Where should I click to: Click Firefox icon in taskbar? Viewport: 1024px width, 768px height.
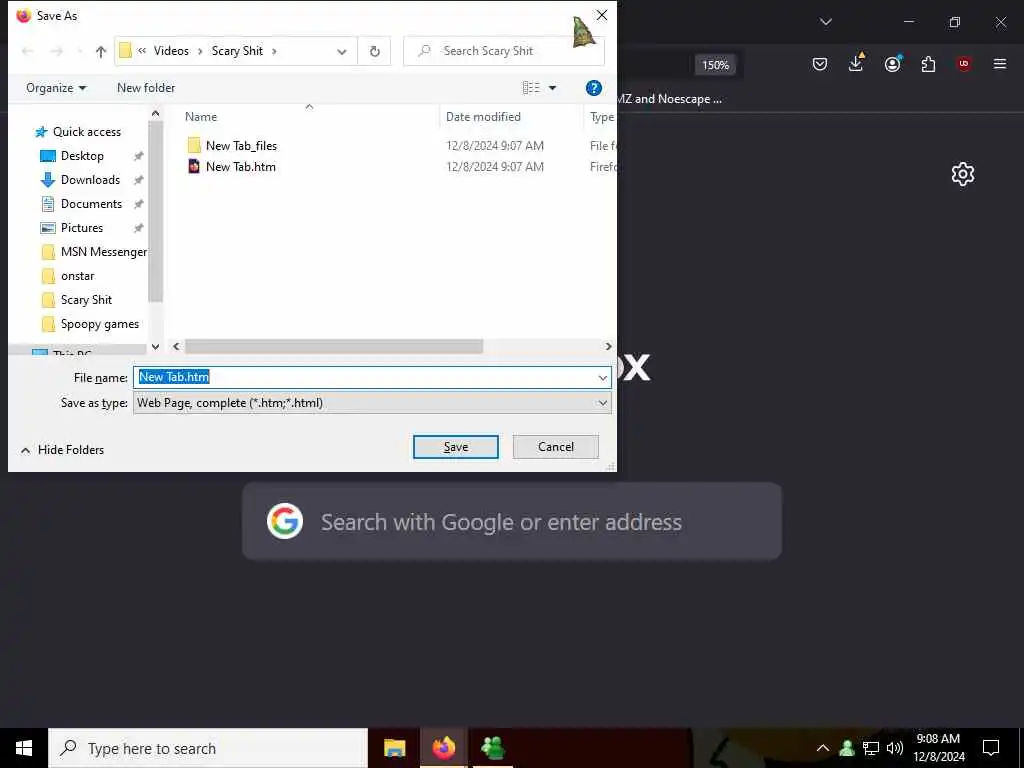tap(443, 748)
